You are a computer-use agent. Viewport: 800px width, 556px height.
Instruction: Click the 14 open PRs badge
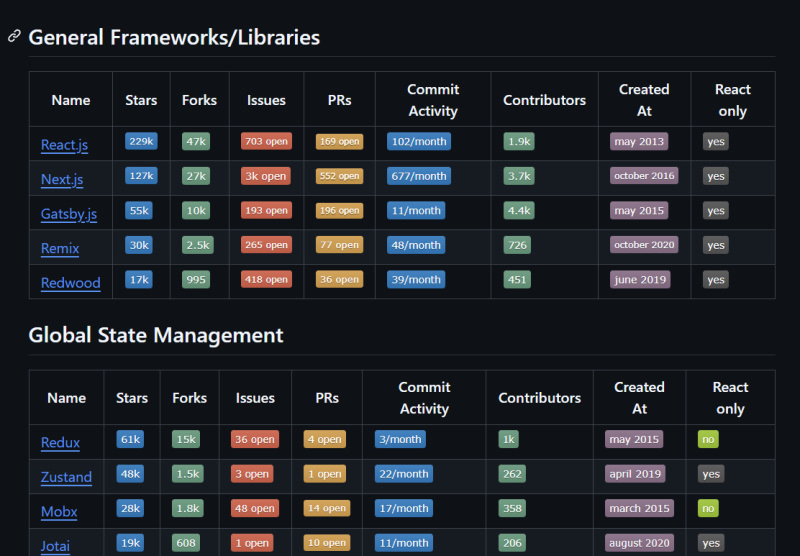pyautogui.click(x=327, y=509)
